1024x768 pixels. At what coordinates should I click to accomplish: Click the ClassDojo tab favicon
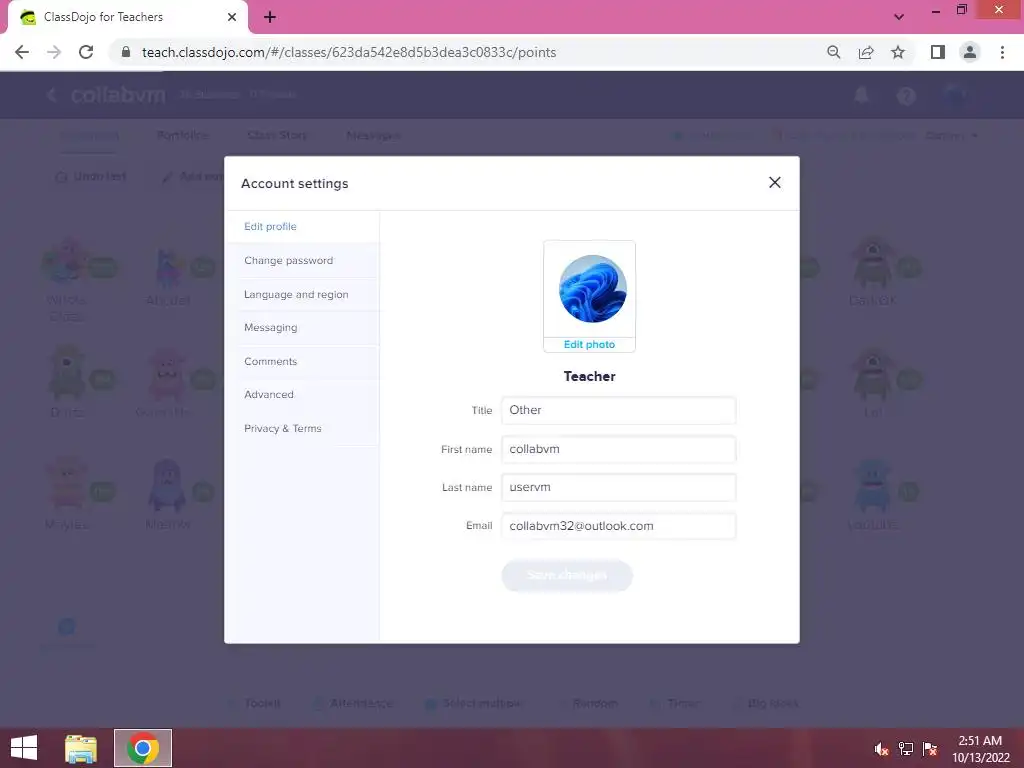point(28,17)
